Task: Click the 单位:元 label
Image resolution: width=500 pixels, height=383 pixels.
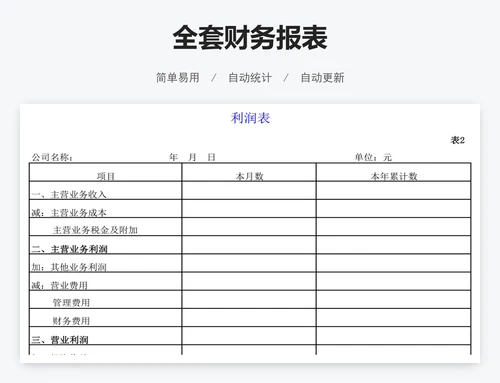Action: pos(373,157)
